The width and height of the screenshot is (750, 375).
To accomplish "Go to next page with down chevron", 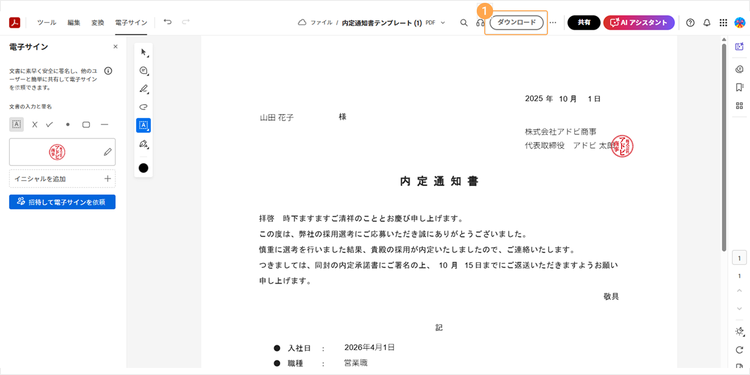I will [x=739, y=309].
